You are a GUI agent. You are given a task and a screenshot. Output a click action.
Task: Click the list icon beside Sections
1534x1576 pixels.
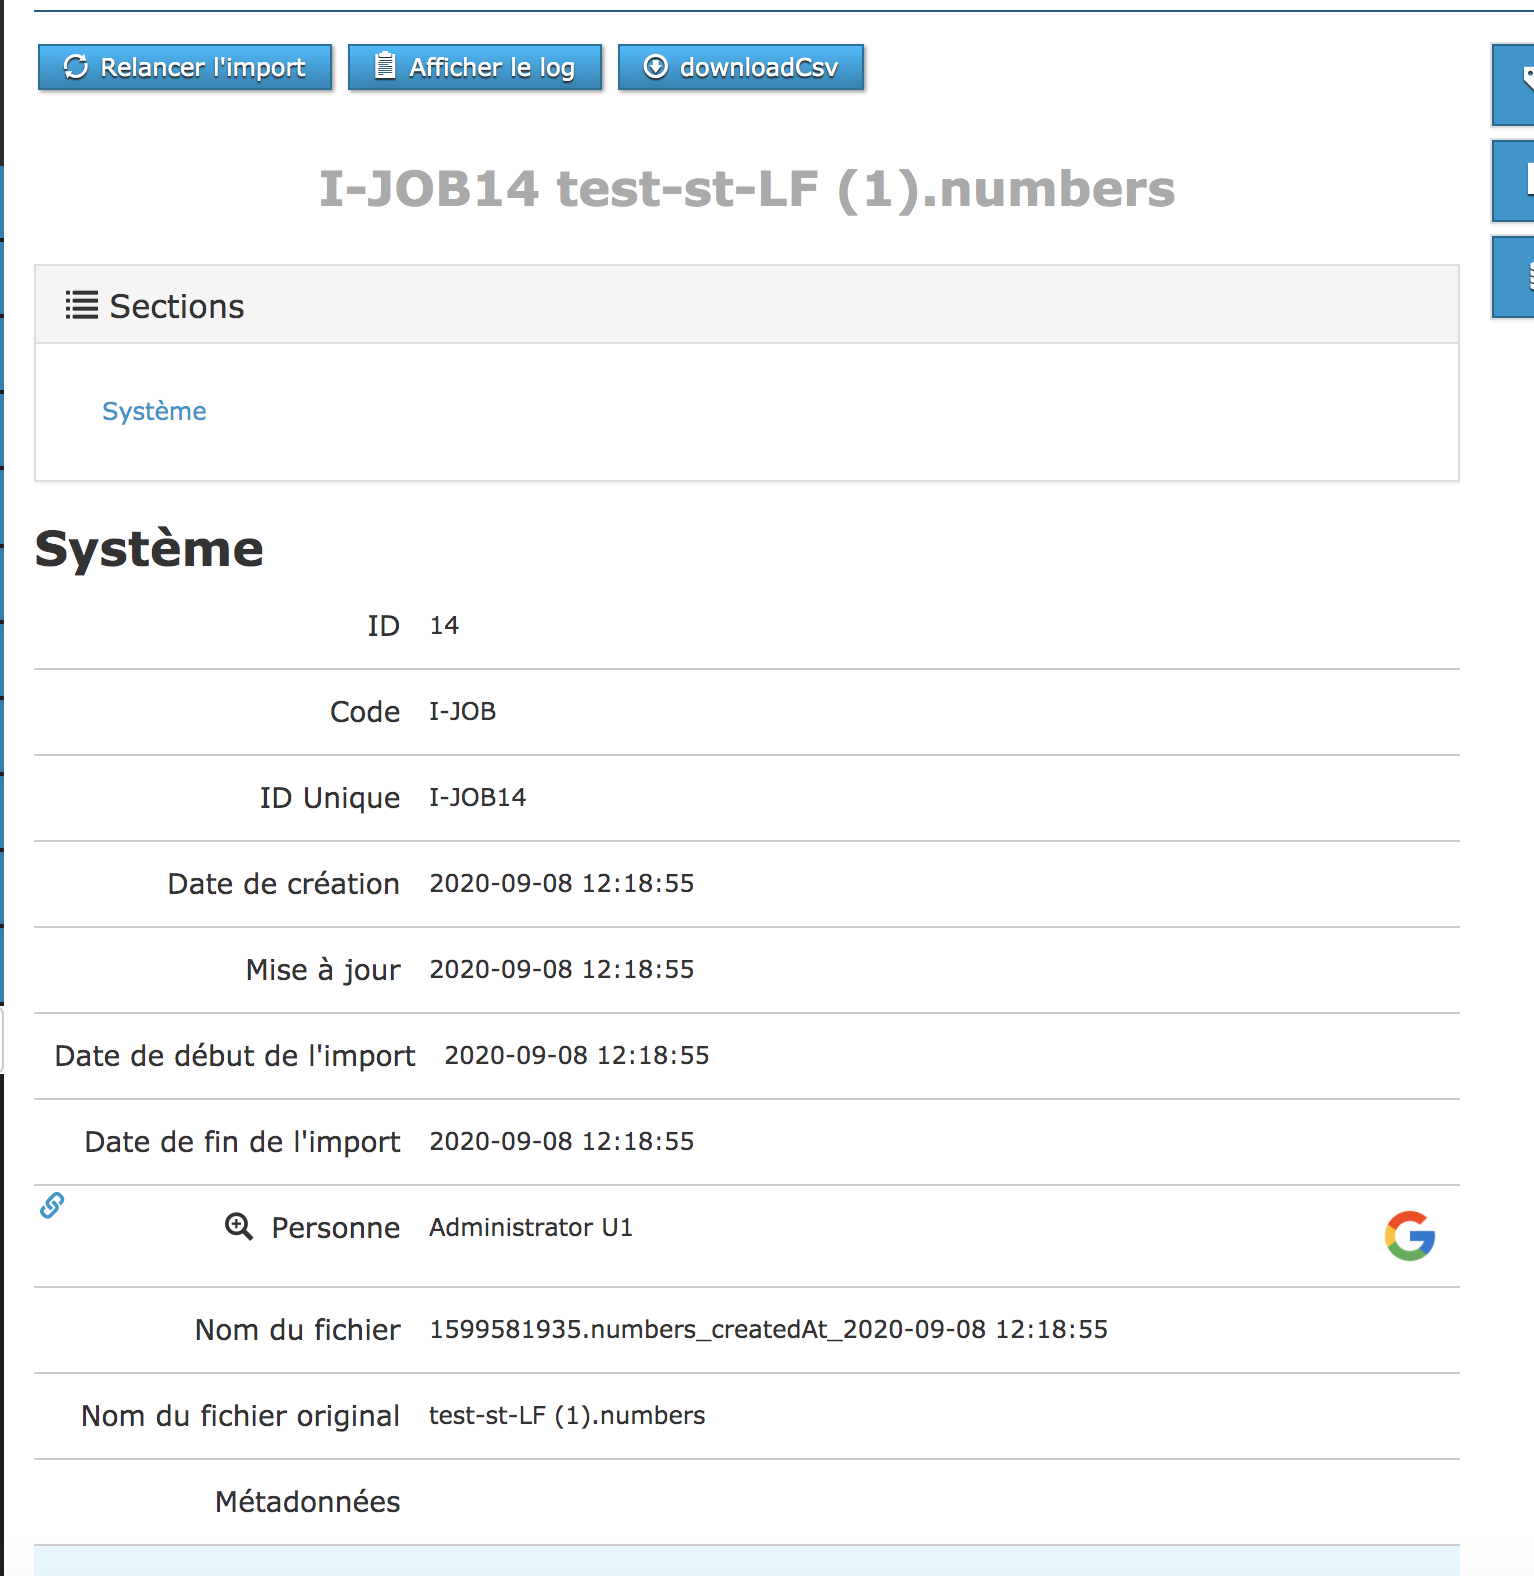click(x=81, y=305)
